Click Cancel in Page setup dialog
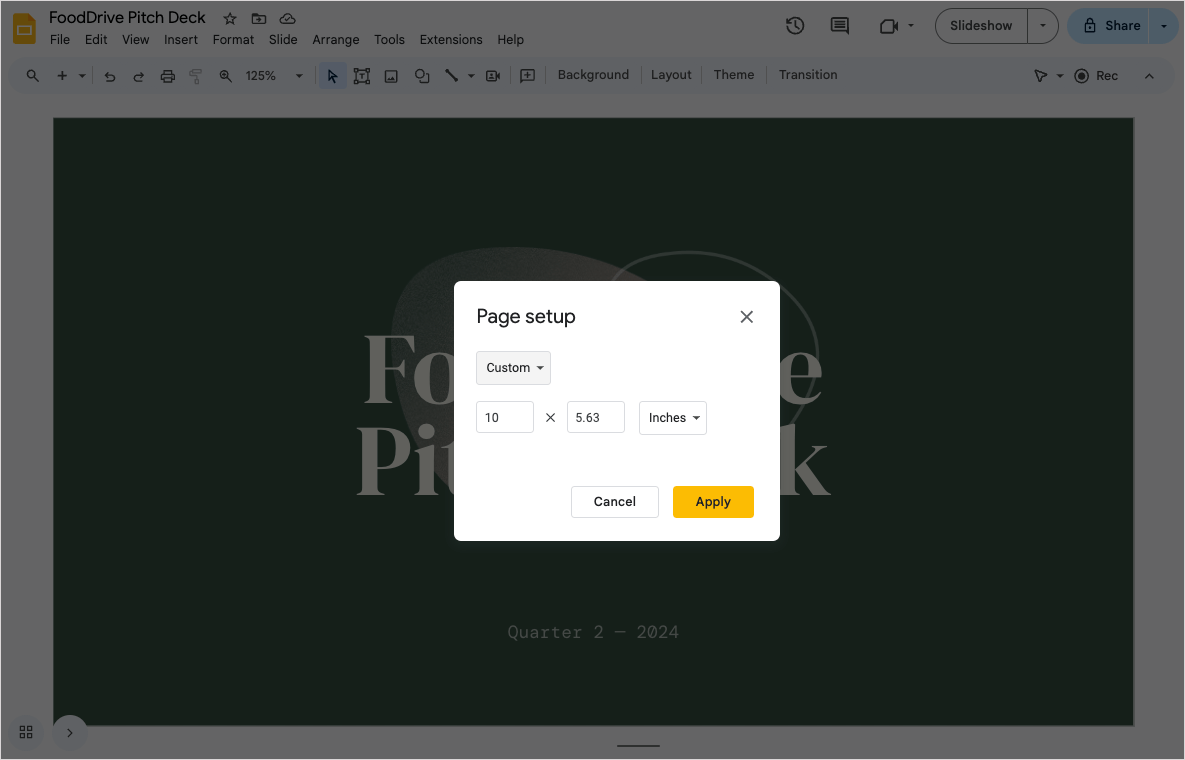Image resolution: width=1185 pixels, height=760 pixels. coord(614,502)
